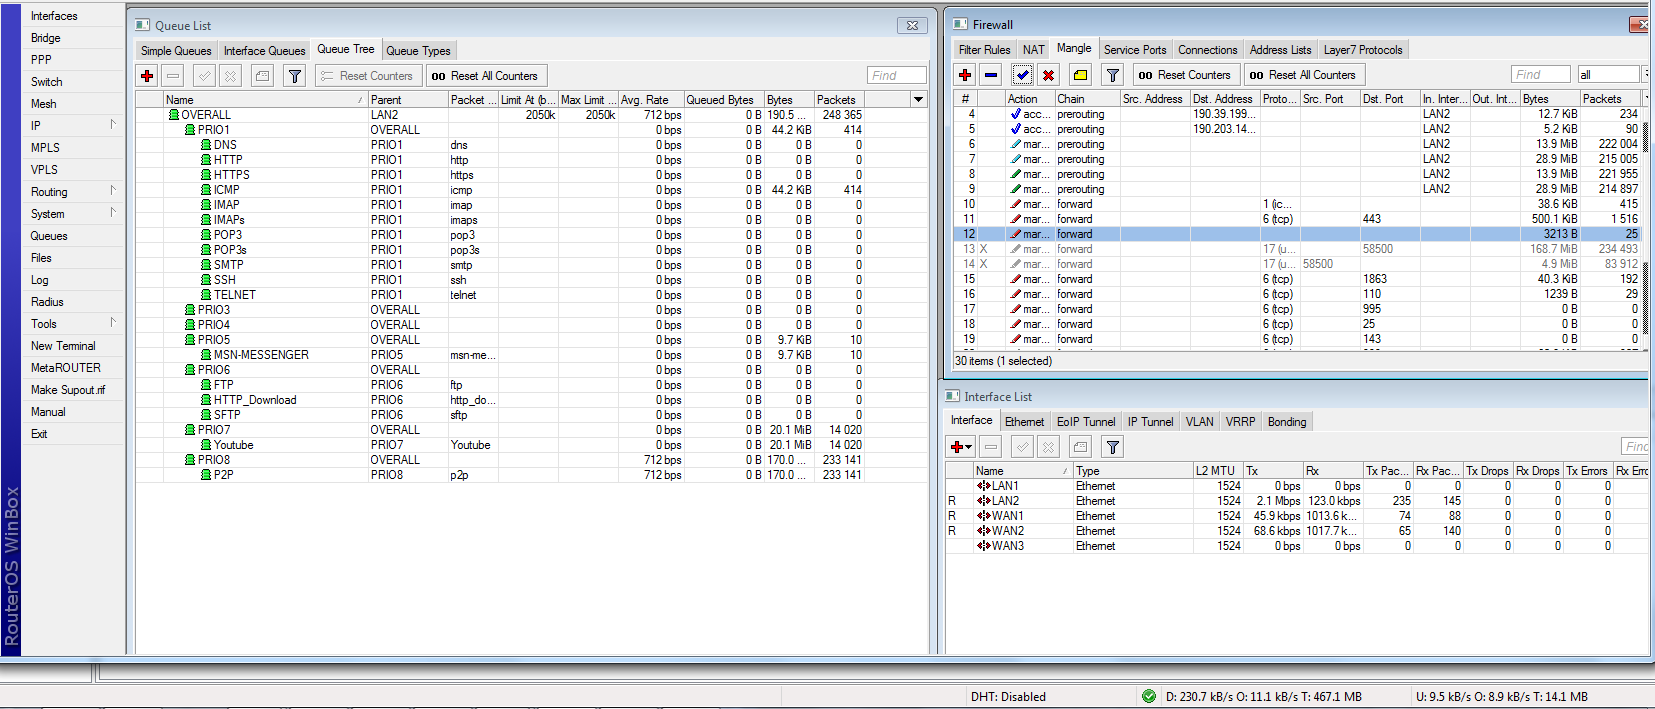The height and width of the screenshot is (709, 1655).
Task: Disable selected rule with red X
Action: pyautogui.click(x=1048, y=75)
